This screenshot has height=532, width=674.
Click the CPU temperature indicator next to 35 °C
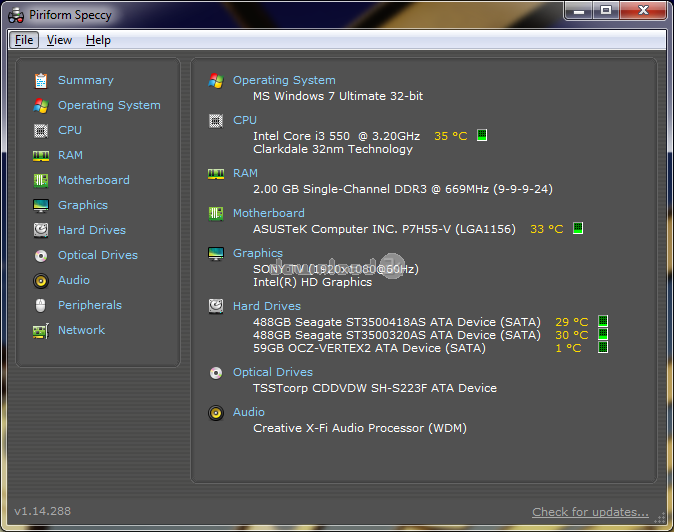482,135
